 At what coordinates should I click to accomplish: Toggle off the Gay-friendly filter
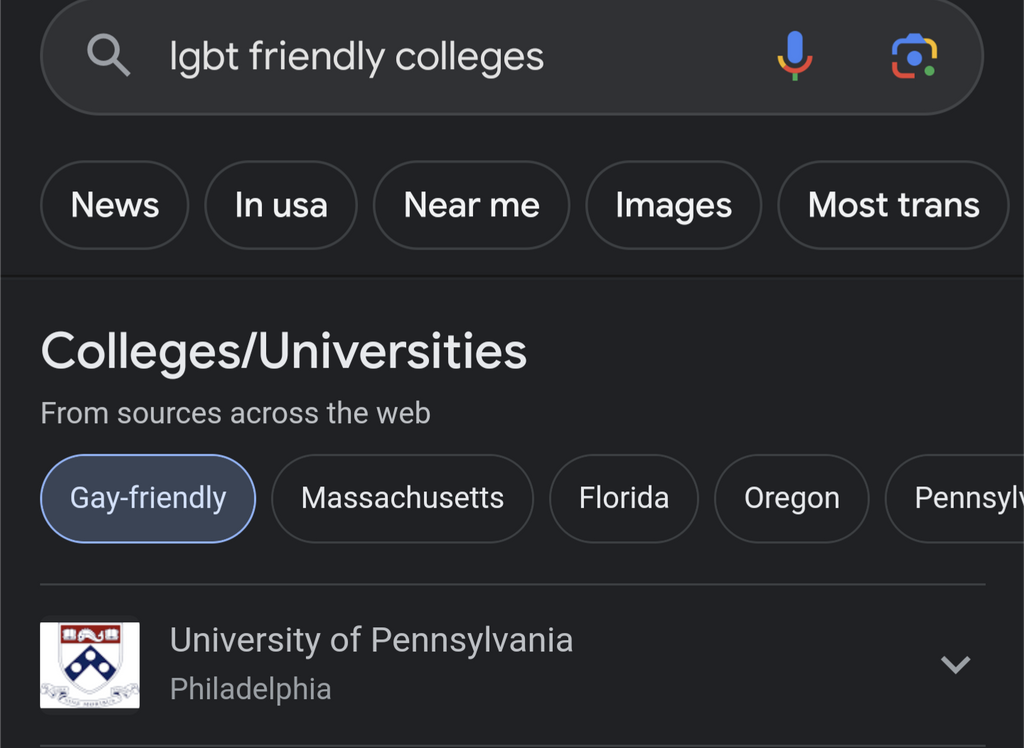(x=148, y=498)
